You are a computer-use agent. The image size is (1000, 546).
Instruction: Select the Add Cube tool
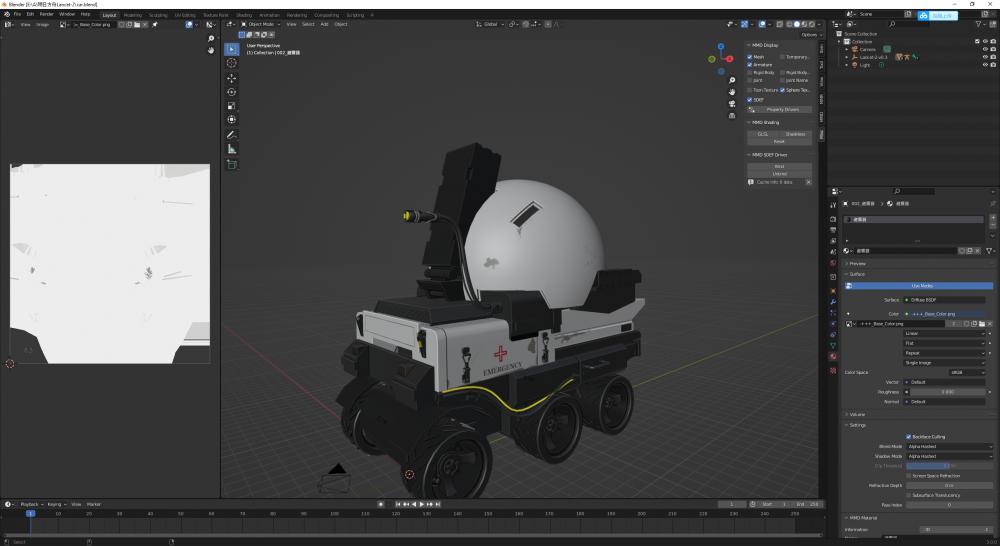(x=232, y=165)
